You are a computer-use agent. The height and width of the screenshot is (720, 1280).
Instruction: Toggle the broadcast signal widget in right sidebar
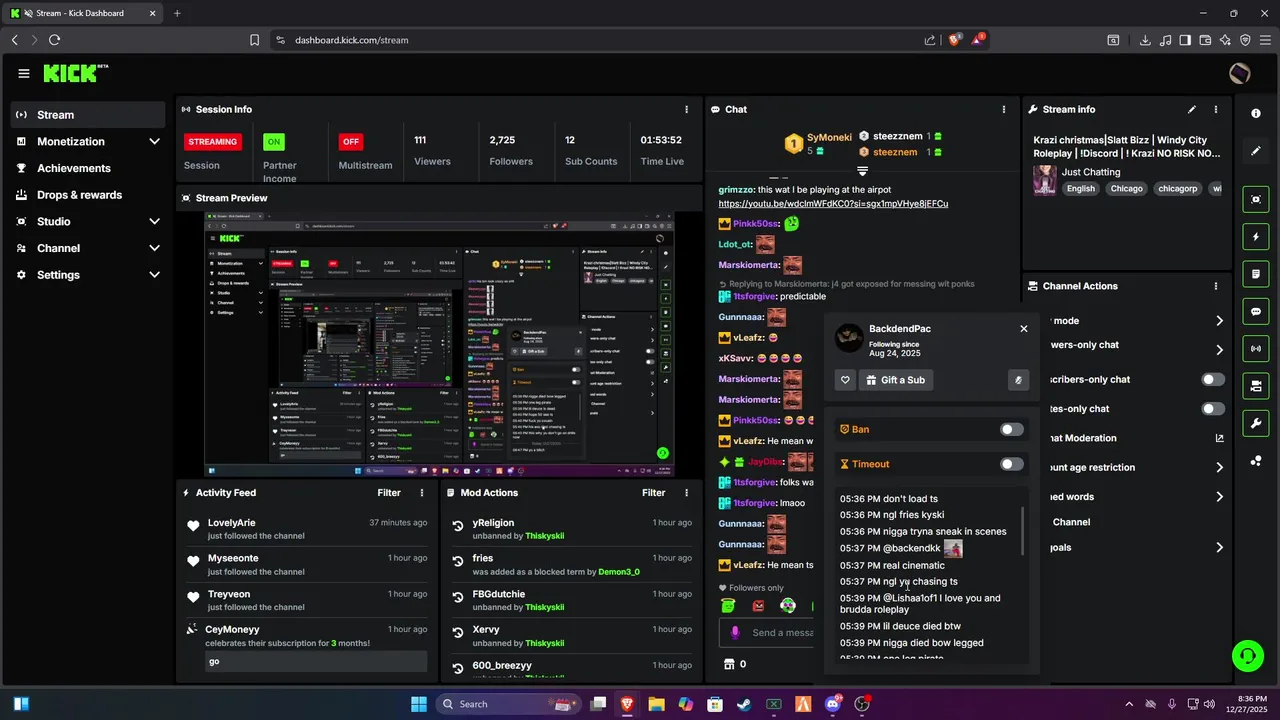point(1256,348)
